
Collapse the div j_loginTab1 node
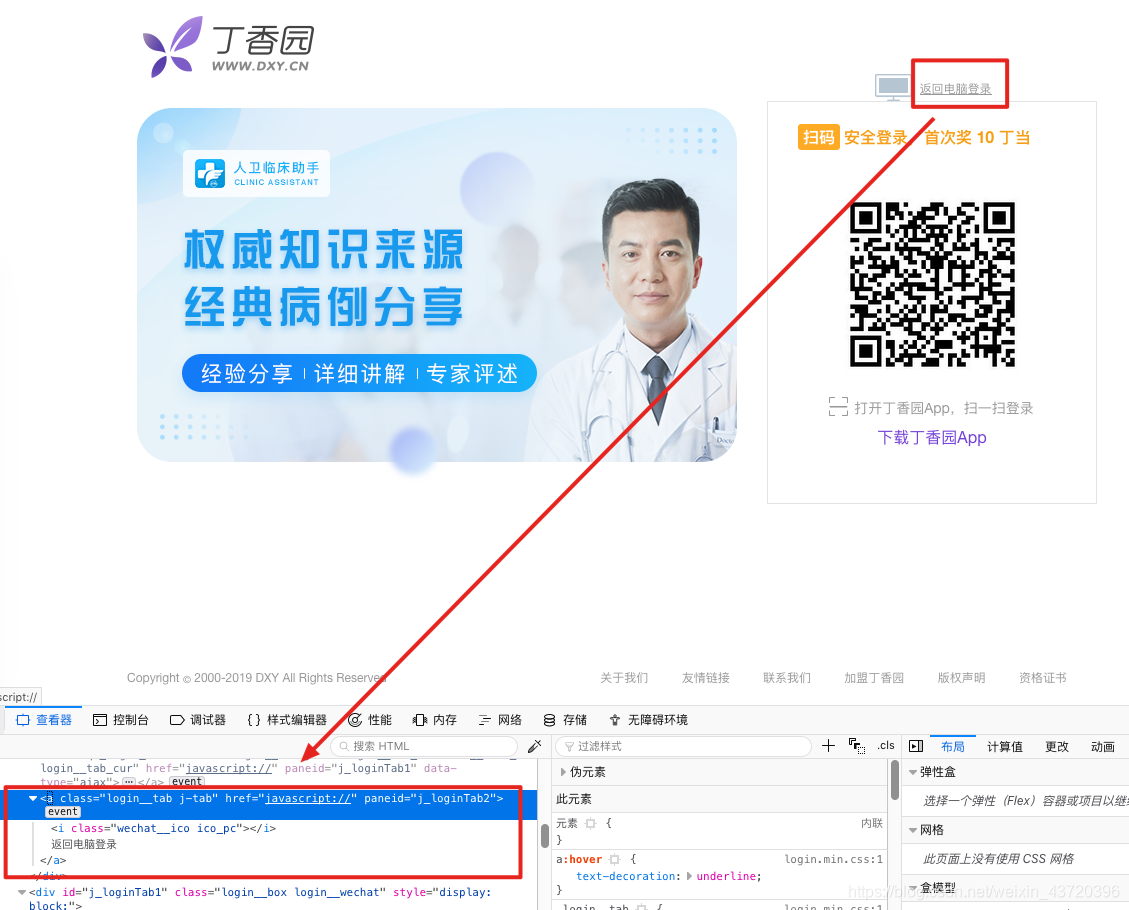[x=21, y=892]
